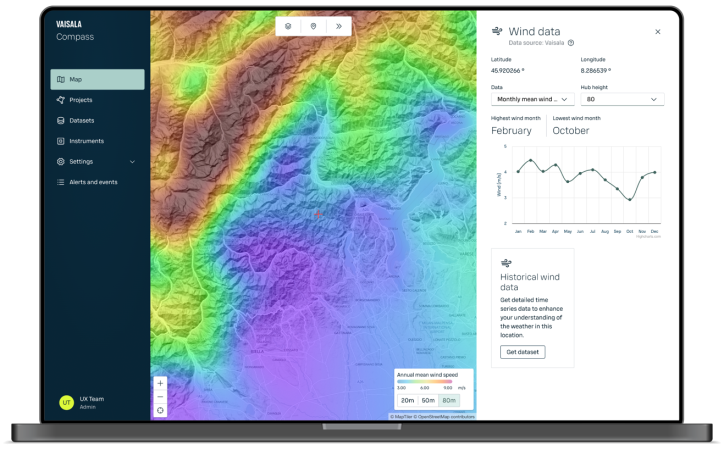This screenshot has height=450, width=724.
Task: Click the Longitude value 8.286539
Action: pos(596,71)
